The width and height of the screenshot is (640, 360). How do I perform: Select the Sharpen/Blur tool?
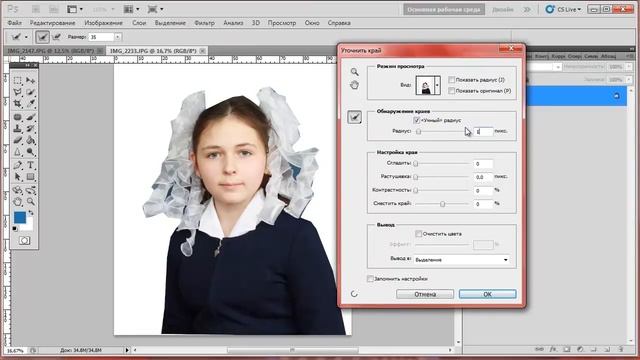(18, 152)
